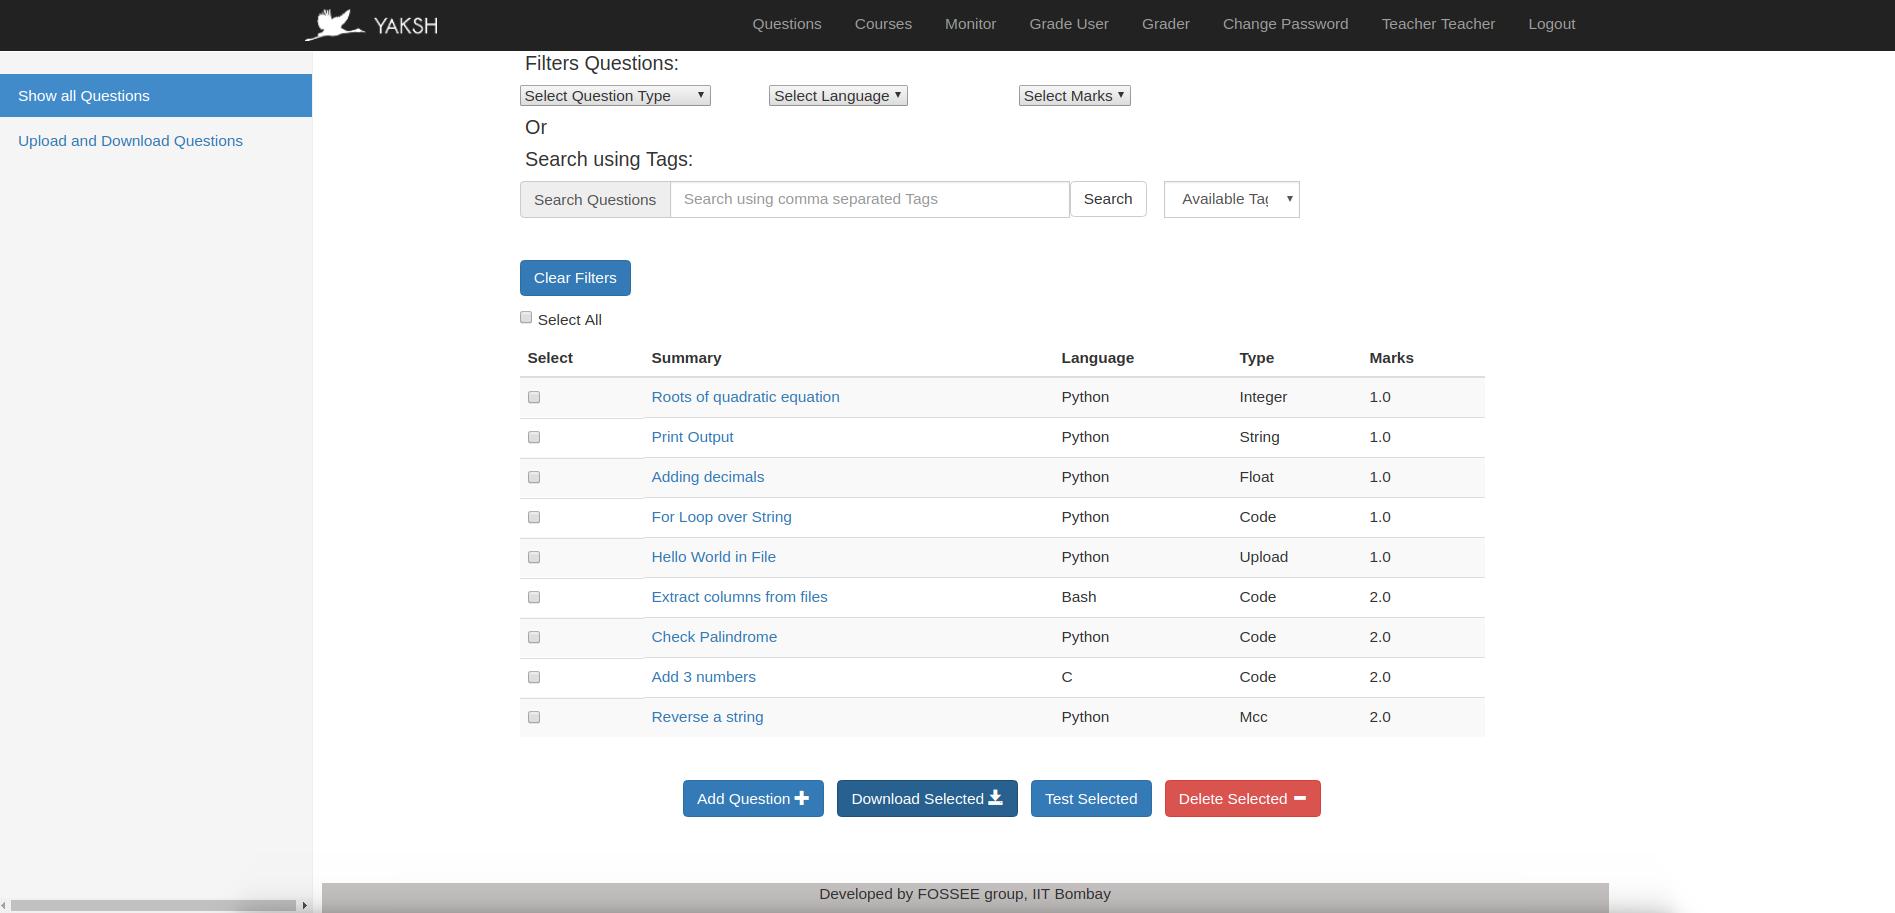Check the Roots of quadratic equation row
Screen dimensions: 1895x913
[534, 397]
